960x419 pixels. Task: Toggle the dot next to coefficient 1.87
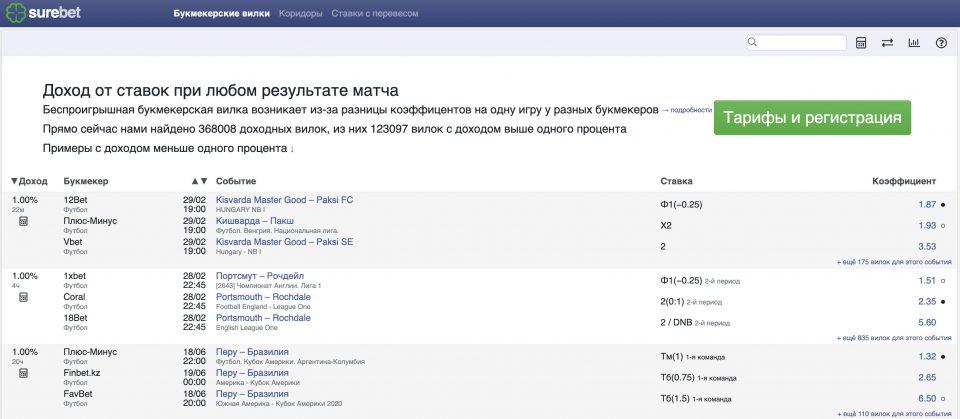[943, 205]
